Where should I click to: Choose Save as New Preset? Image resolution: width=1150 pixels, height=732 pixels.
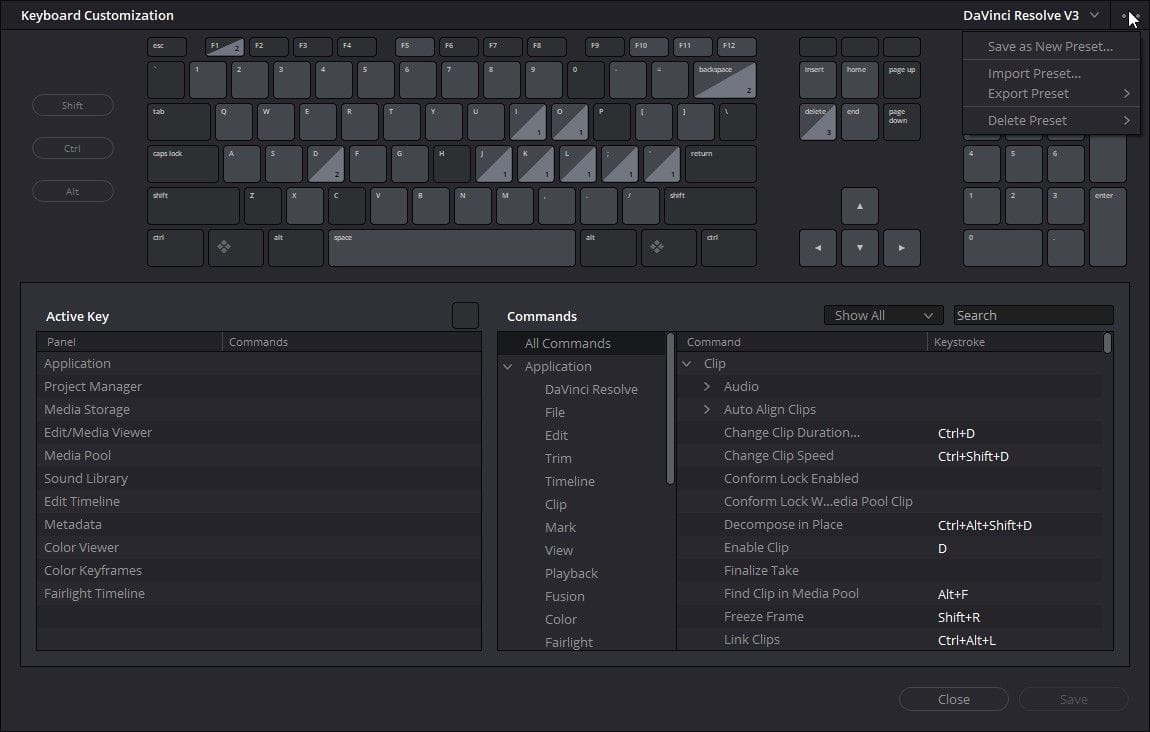1052,46
